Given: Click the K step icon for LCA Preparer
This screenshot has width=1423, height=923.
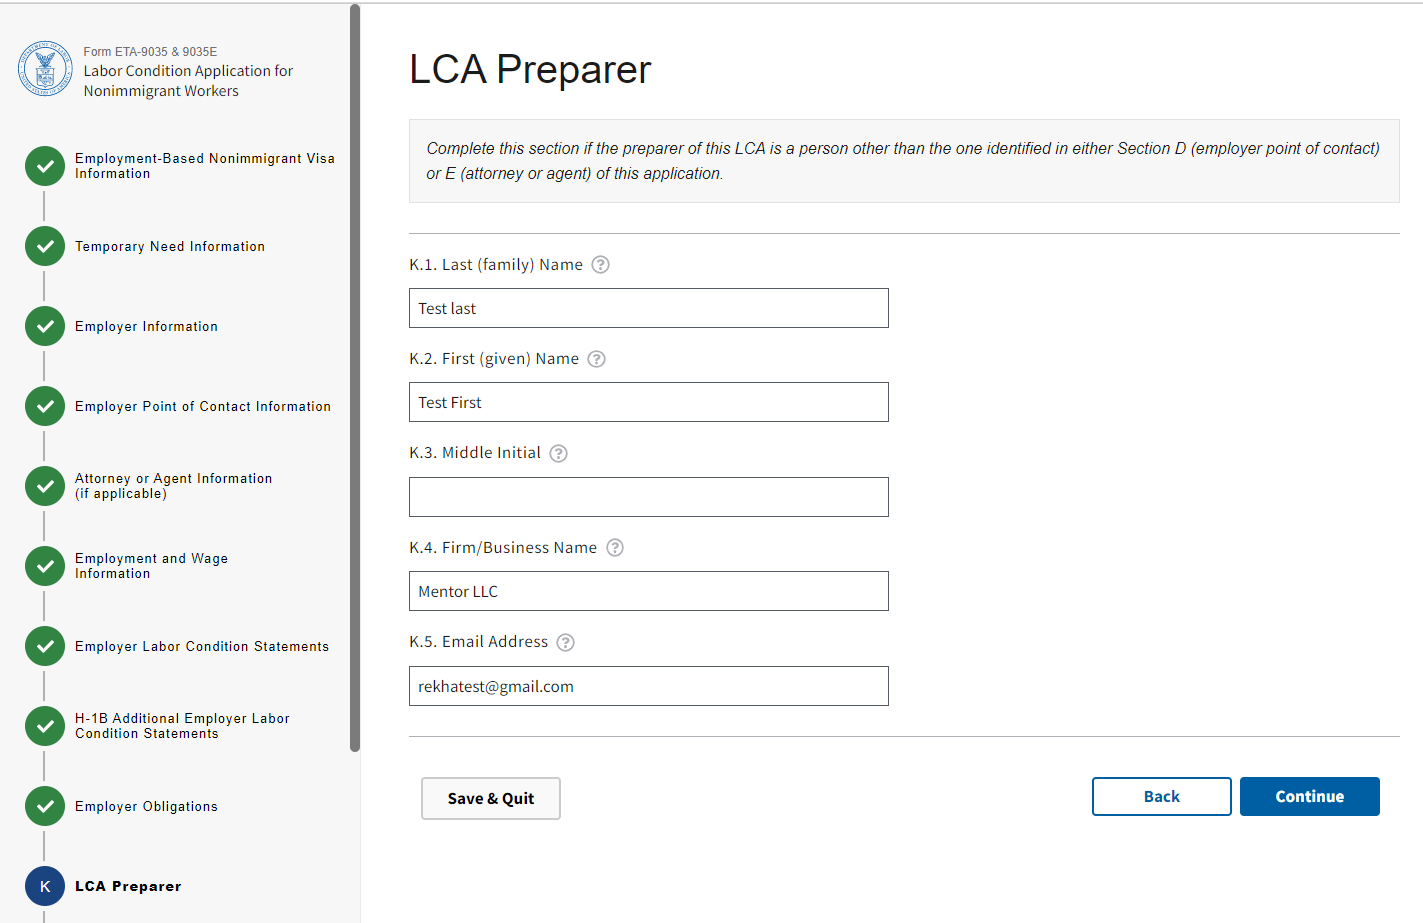Looking at the screenshot, I should coord(45,886).
